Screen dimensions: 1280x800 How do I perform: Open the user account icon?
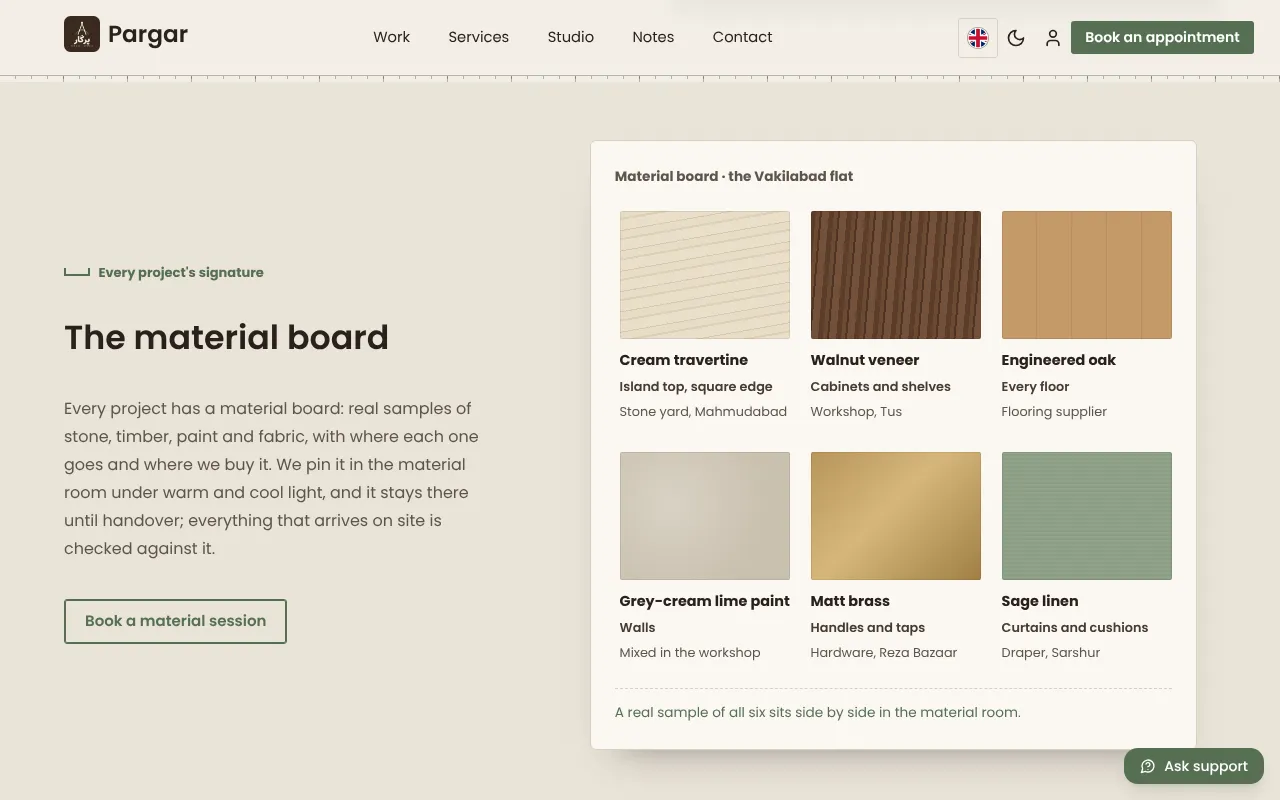[x=1053, y=38]
